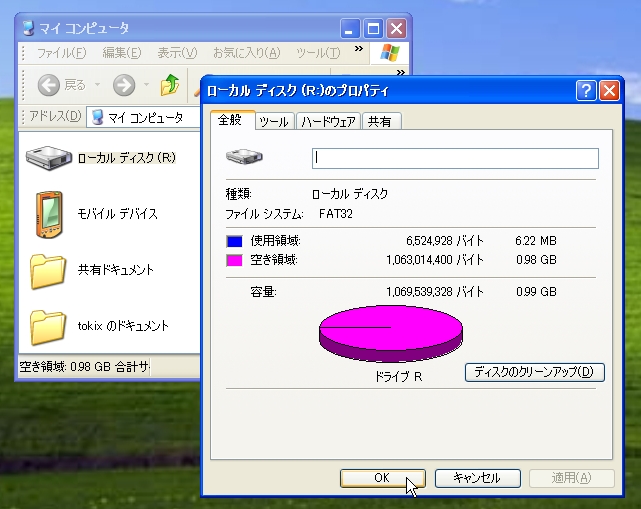Click the Windows flag logo in My Computer
Image resolution: width=641 pixels, height=509 pixels.
coord(390,53)
